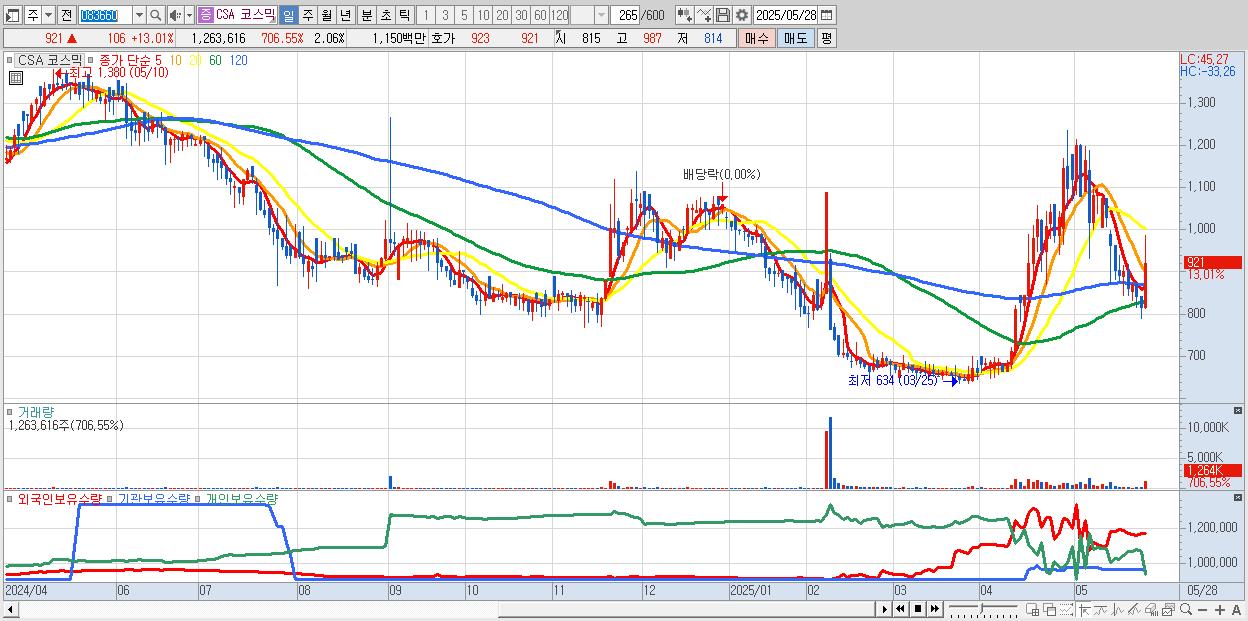Click the stock code input field 083660
1248x621 pixels.
click(x=105, y=15)
